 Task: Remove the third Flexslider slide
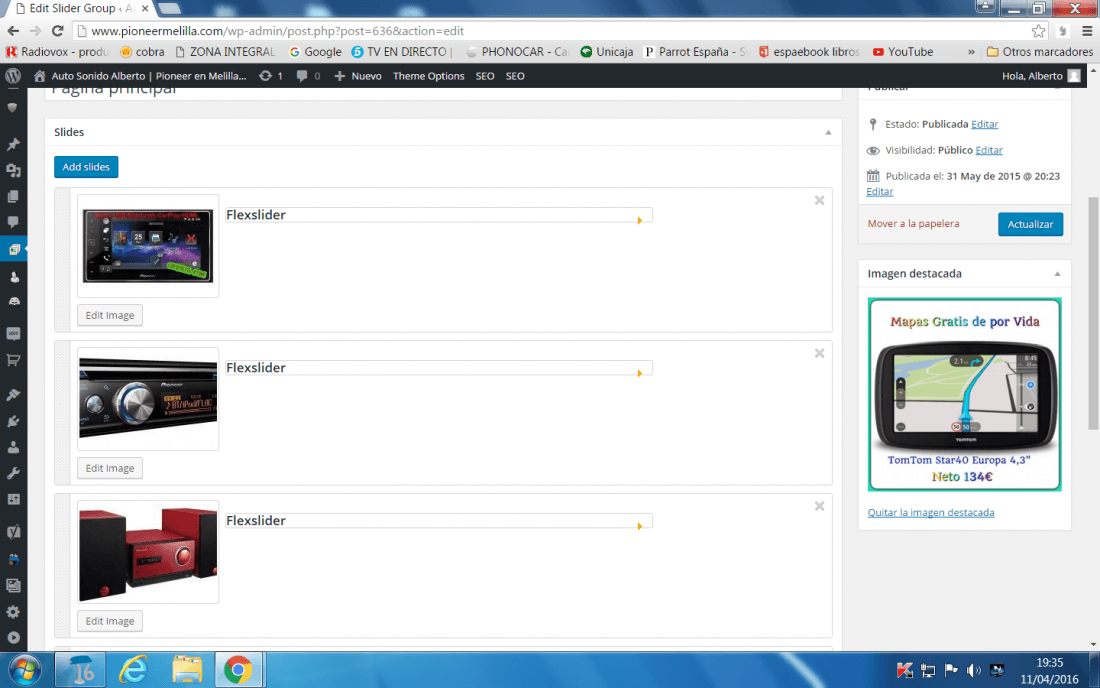tap(819, 506)
